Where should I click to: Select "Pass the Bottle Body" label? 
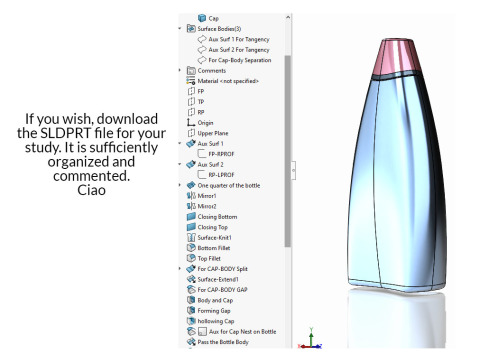click(x=223, y=342)
